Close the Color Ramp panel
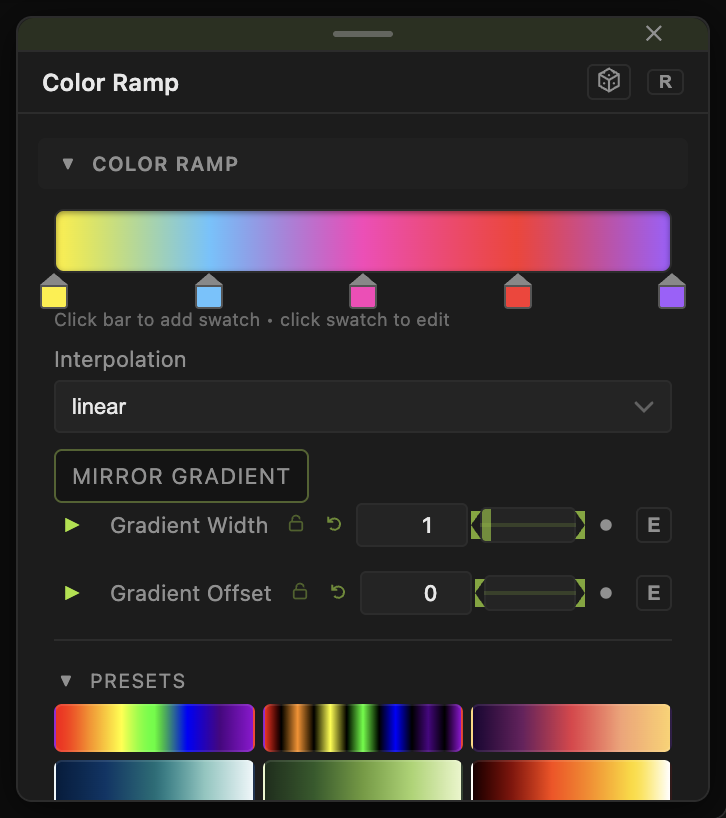 click(654, 33)
